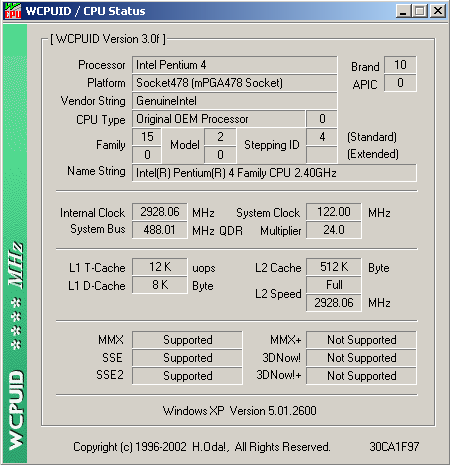Click the Brand value 10
Image resolution: width=450 pixels, height=465 pixels.
400,65
